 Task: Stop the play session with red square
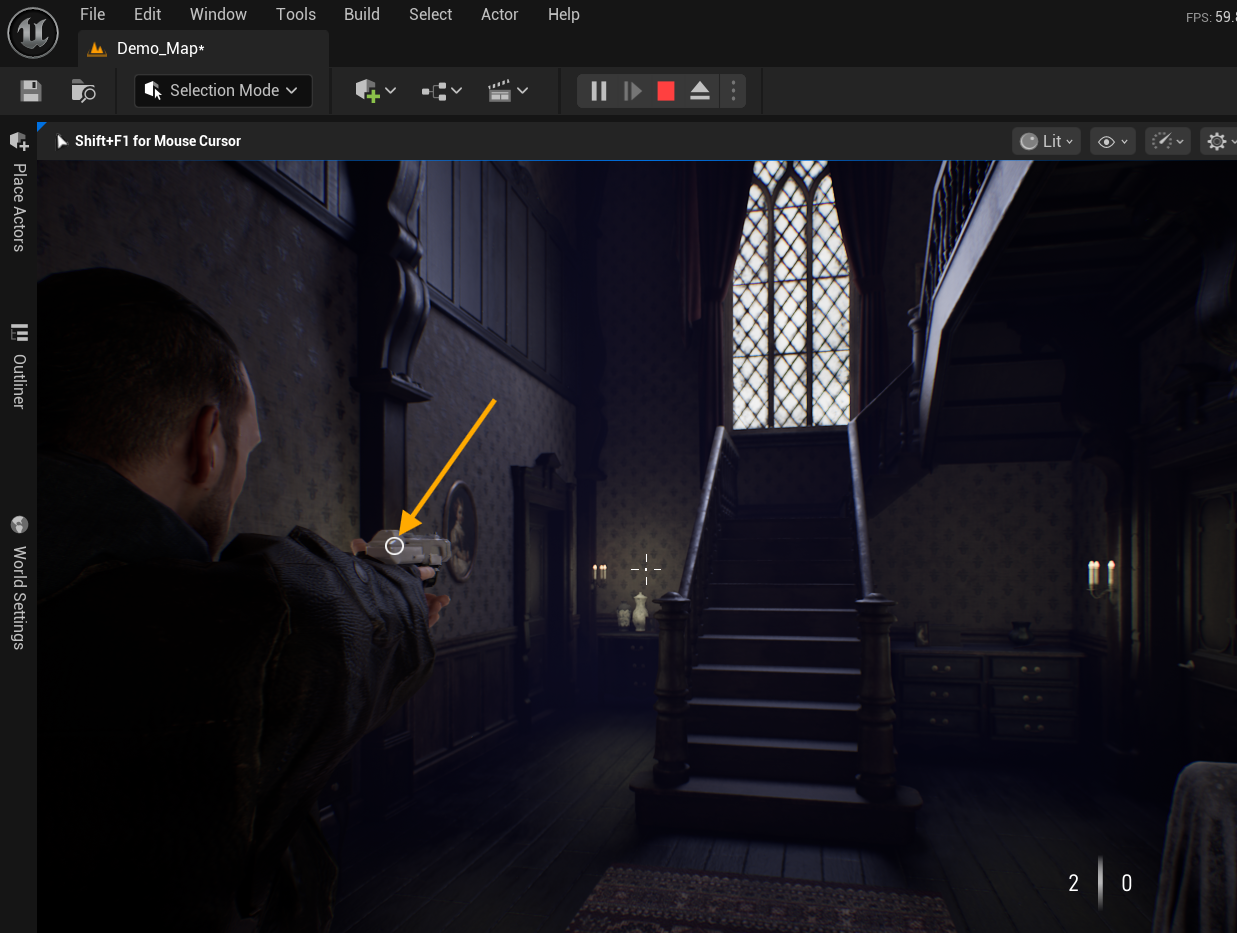pos(666,91)
